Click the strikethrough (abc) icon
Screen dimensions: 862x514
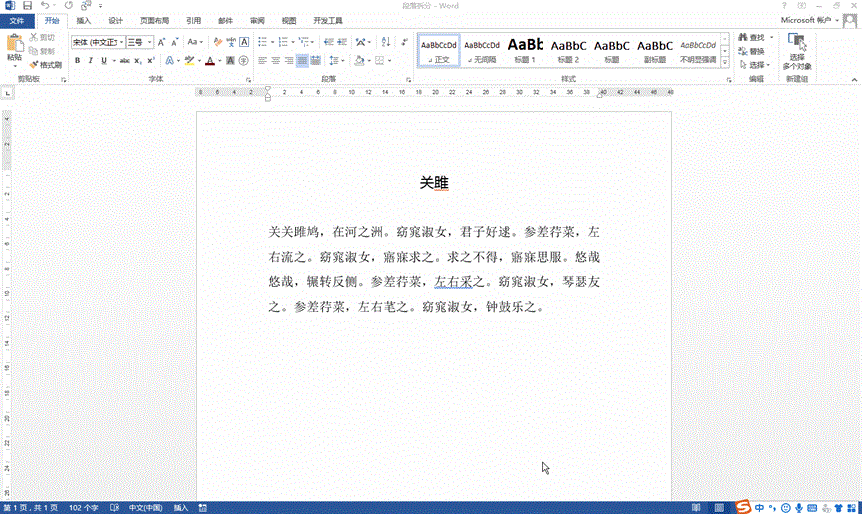tap(124, 61)
